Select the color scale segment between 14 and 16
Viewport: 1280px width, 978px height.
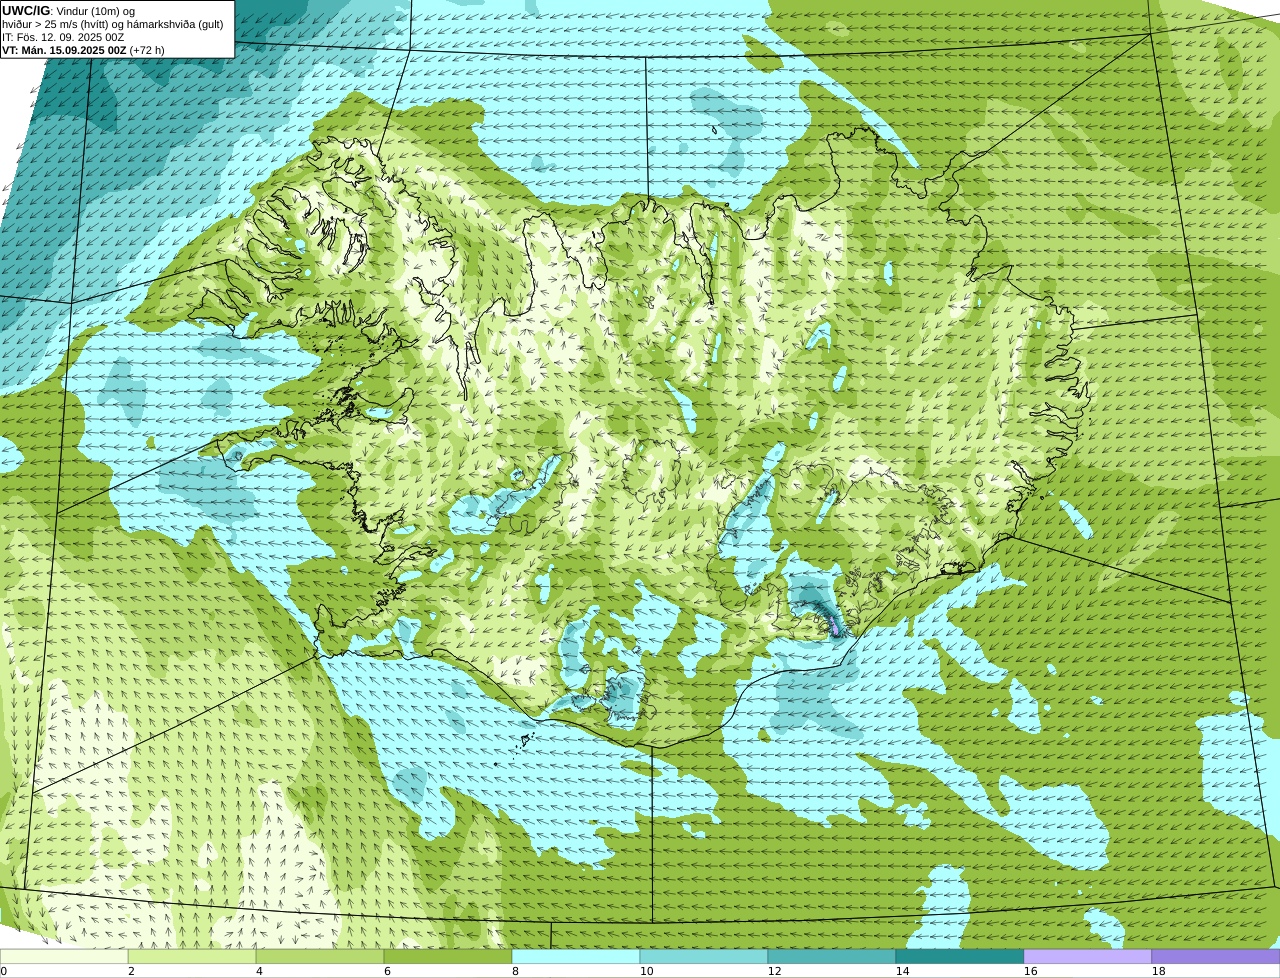click(x=960, y=957)
